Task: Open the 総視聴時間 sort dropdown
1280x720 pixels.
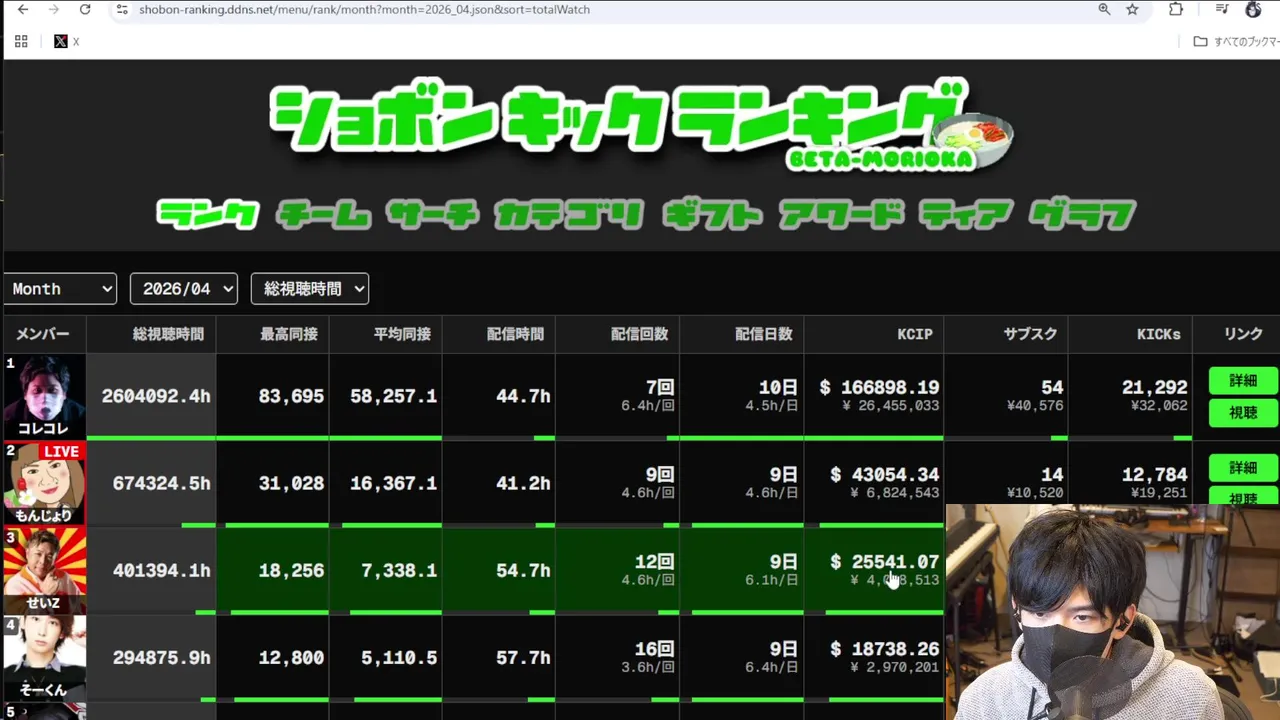Action: coord(310,289)
